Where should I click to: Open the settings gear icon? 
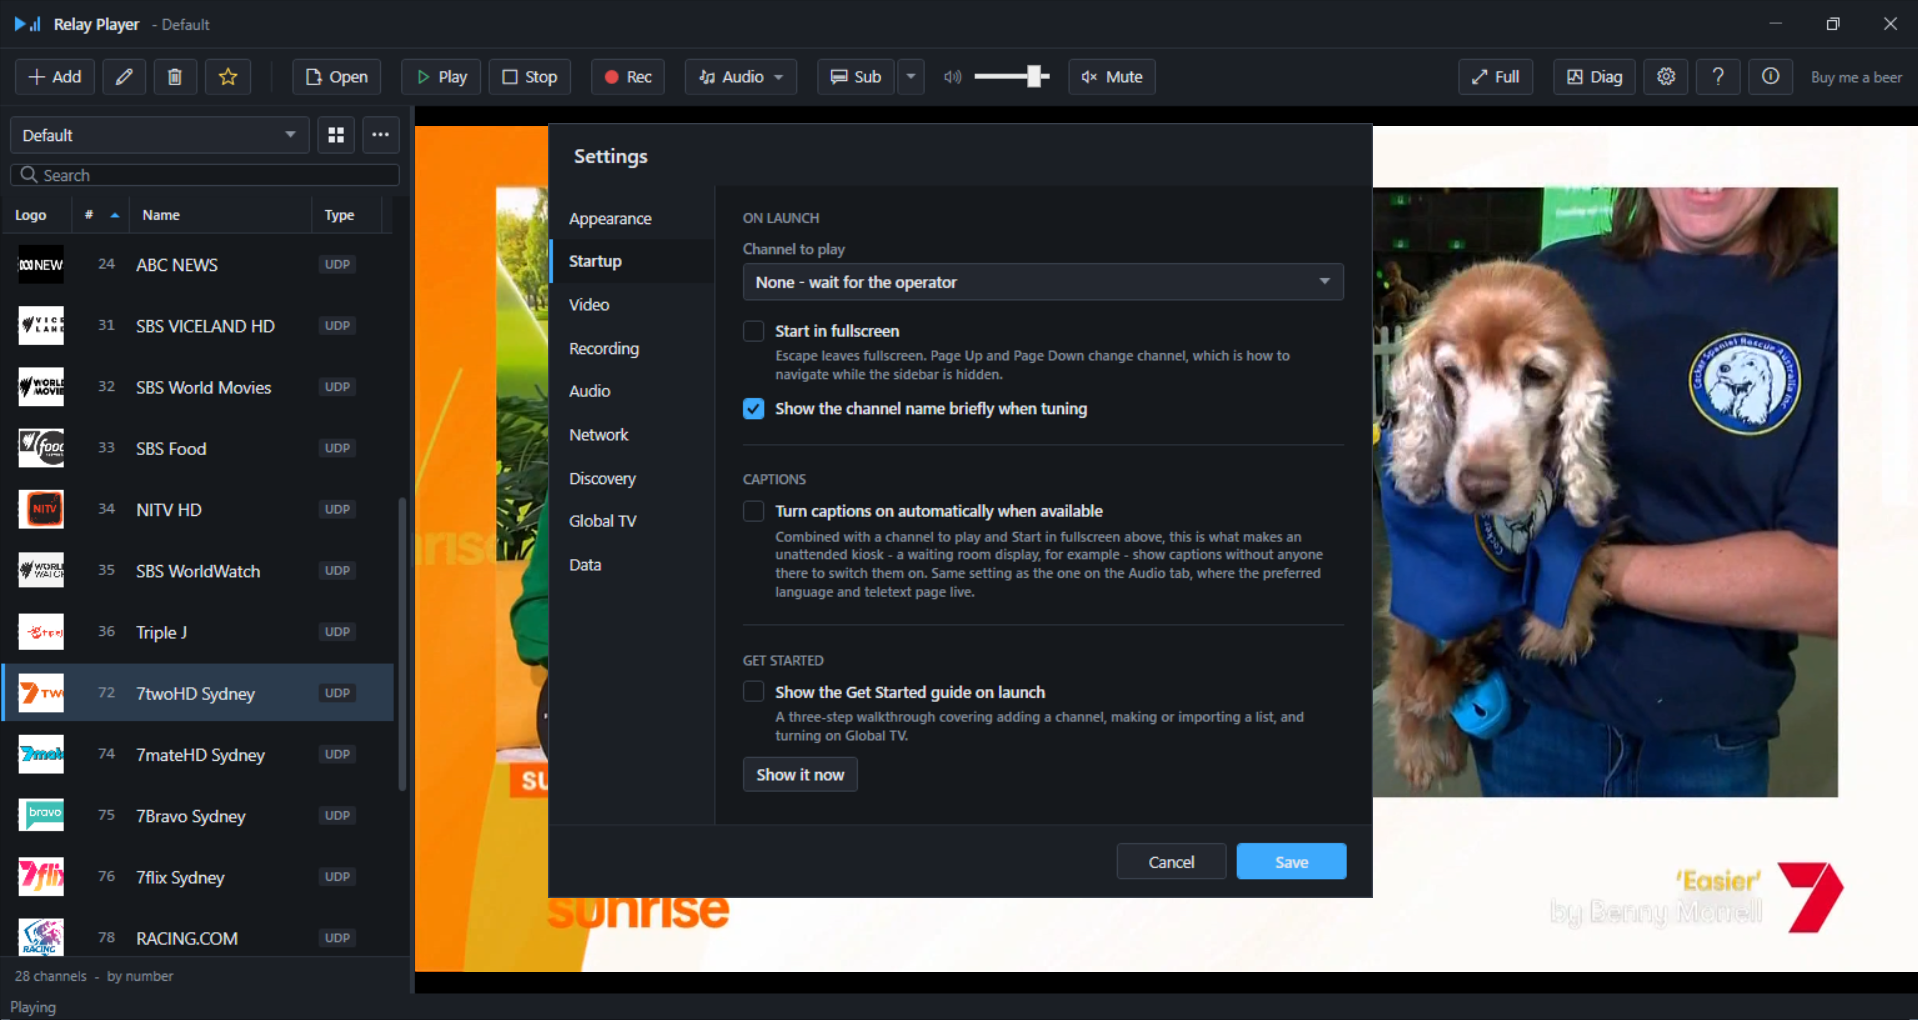point(1666,77)
